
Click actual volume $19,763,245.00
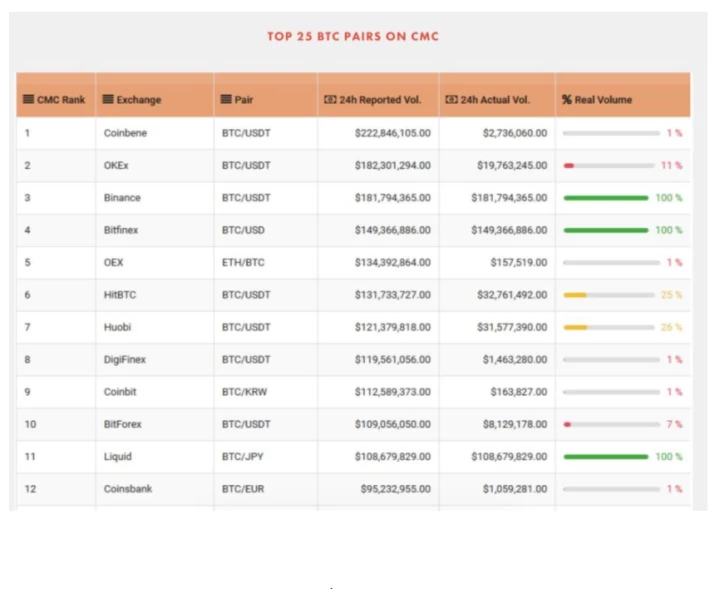512,166
